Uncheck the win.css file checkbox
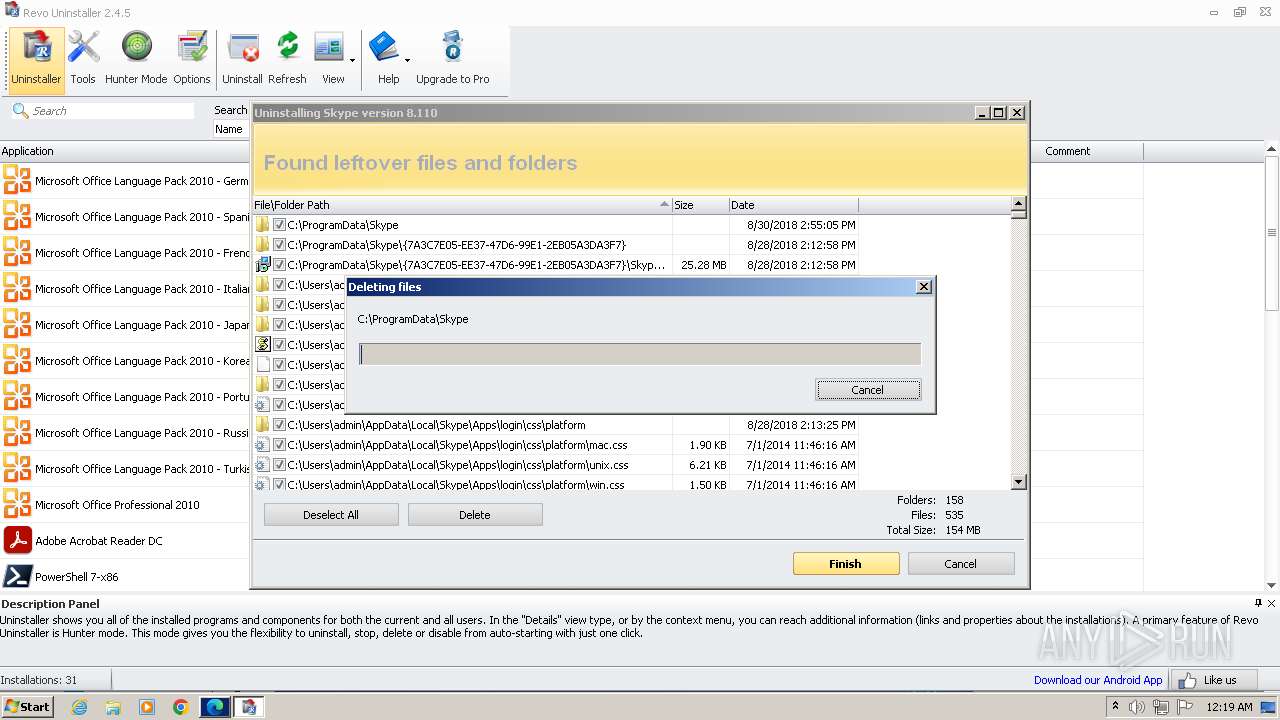 pos(280,485)
